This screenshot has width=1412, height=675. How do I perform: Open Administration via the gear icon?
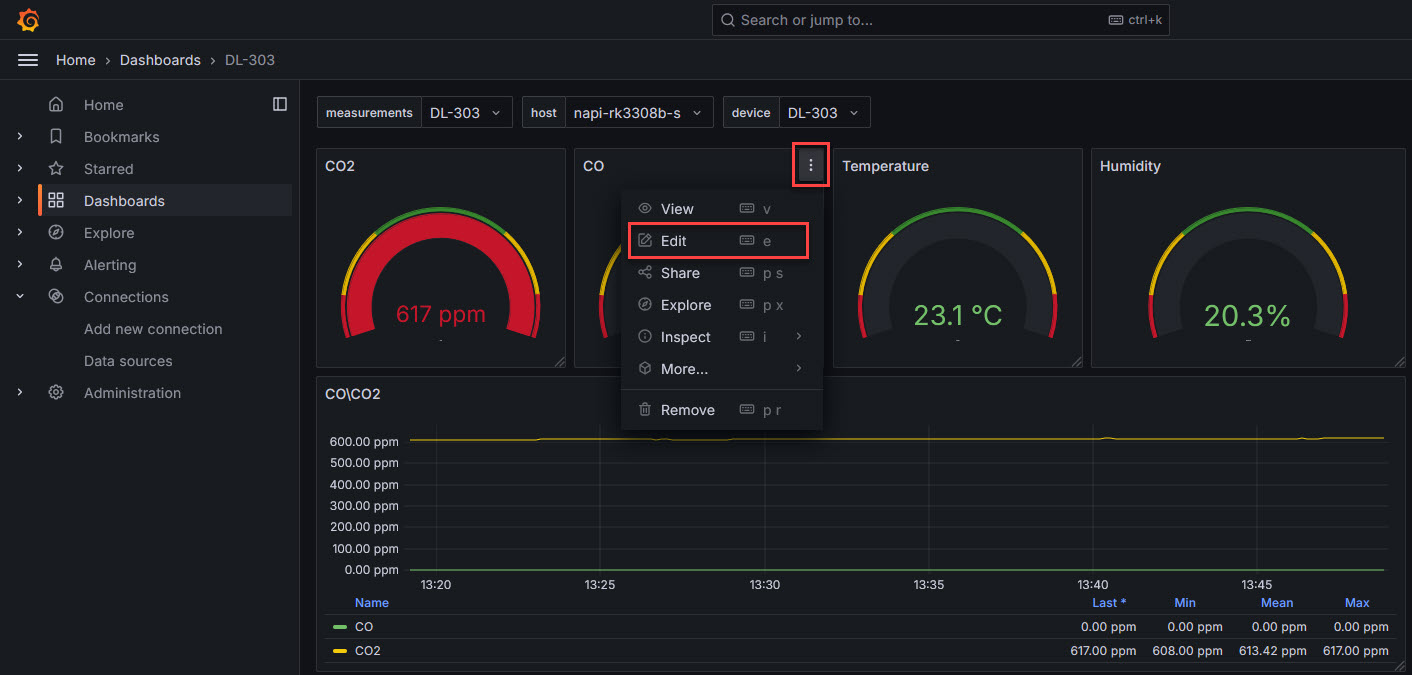56,392
